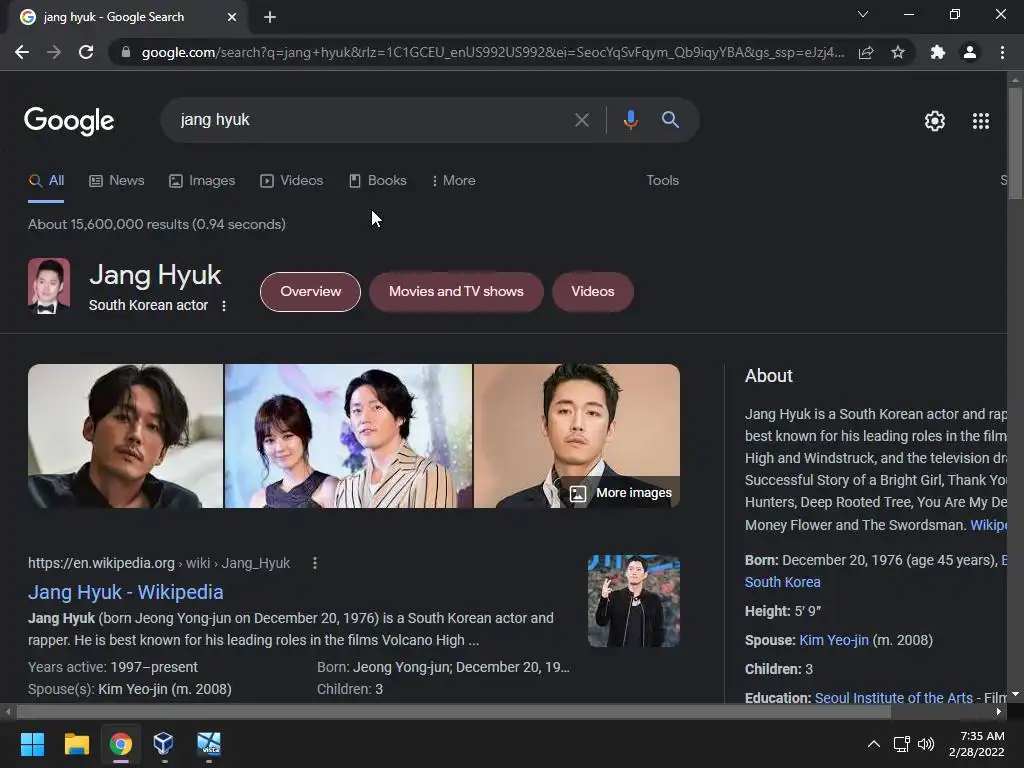The height and width of the screenshot is (768, 1024).
Task: Open first Jang Hyuk portrait photo
Action: tap(125, 436)
